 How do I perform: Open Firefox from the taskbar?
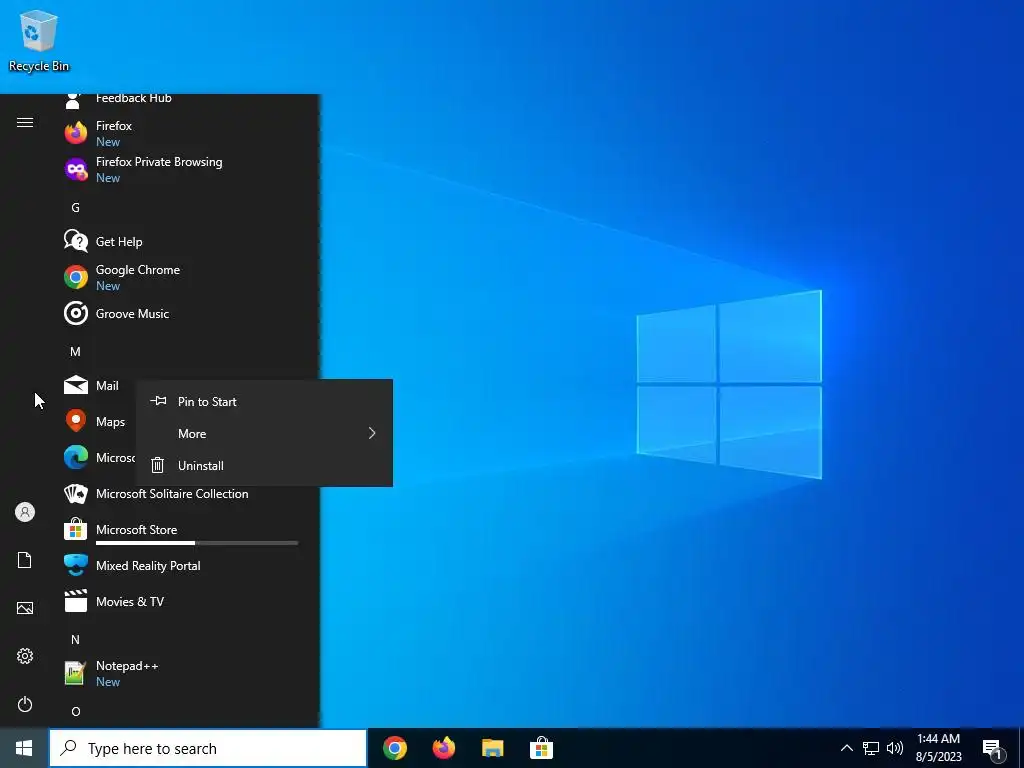coord(444,748)
